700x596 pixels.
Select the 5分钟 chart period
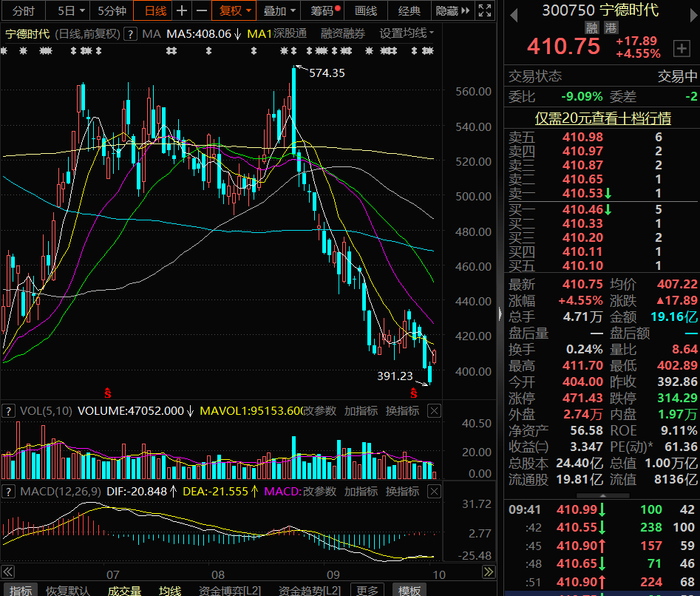click(x=112, y=10)
